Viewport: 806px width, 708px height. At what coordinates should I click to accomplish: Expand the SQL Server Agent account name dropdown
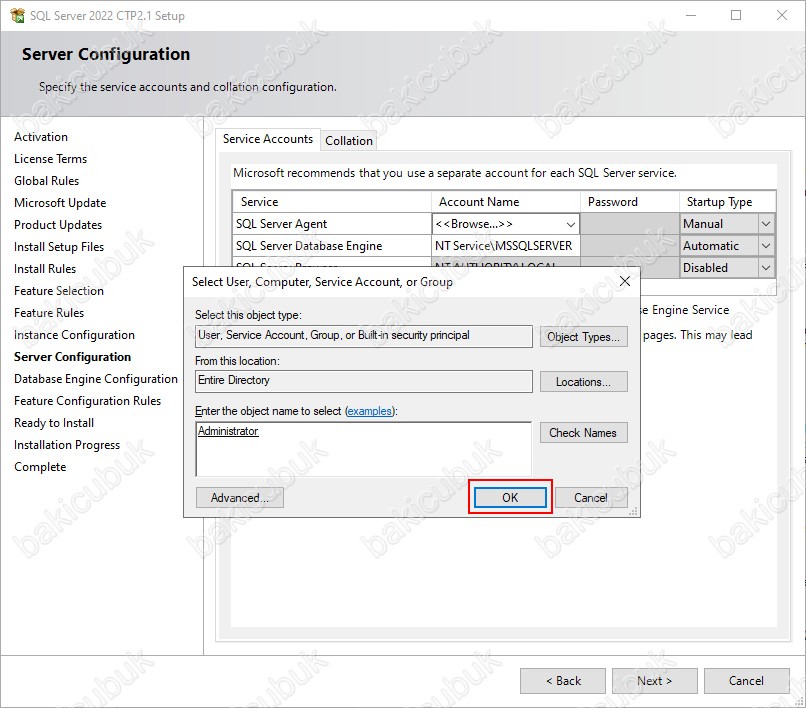[571, 224]
